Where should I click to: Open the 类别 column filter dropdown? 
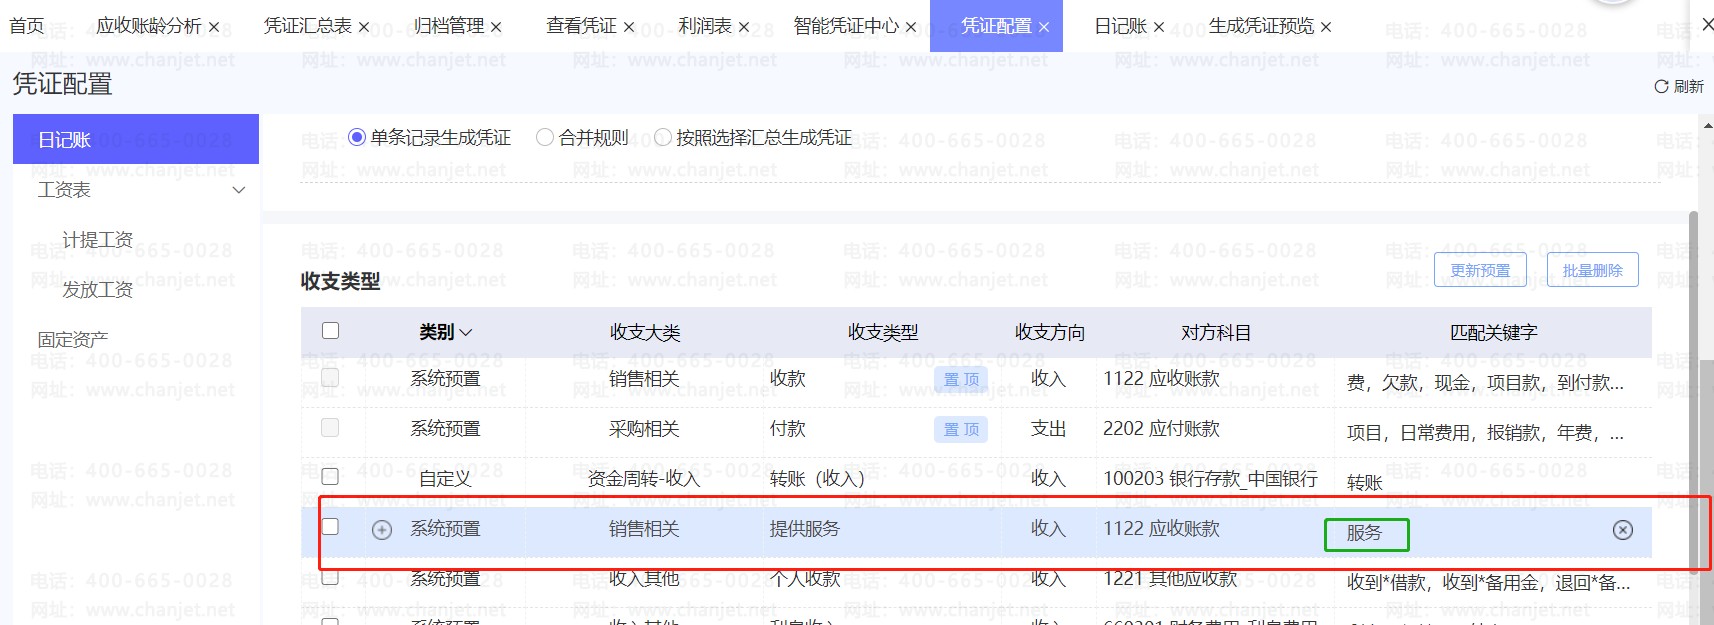(466, 332)
